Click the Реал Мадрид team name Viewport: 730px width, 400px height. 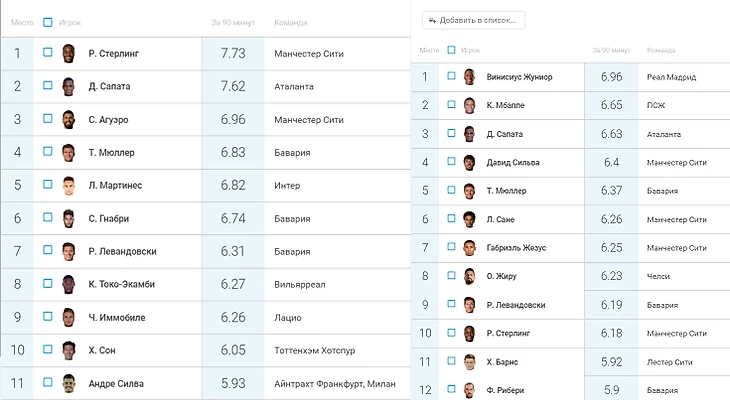671,77
